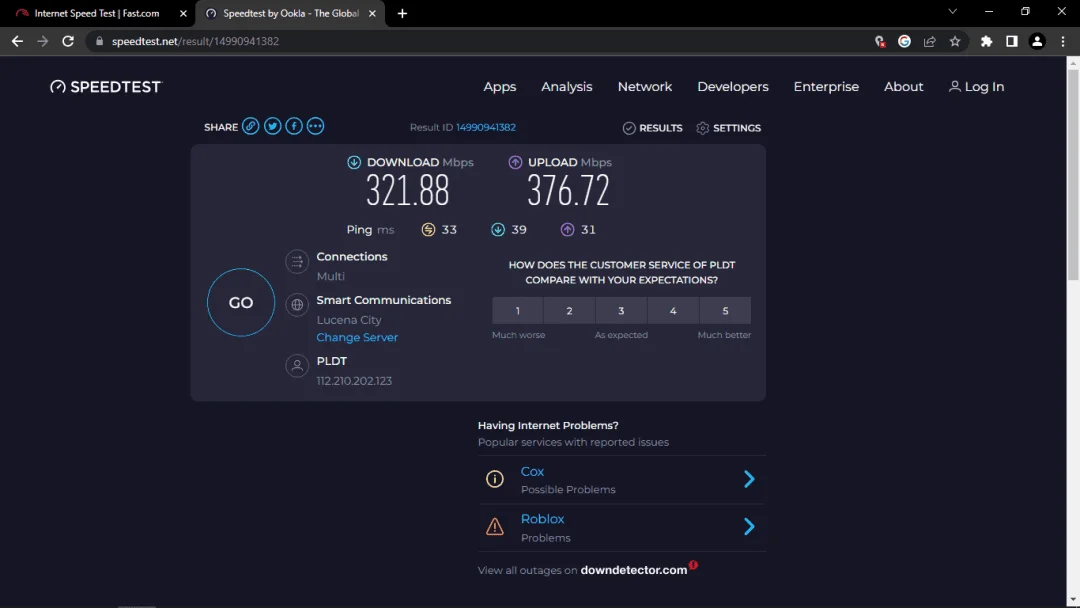Click Change Server link
This screenshot has width=1080, height=608.
click(x=357, y=337)
